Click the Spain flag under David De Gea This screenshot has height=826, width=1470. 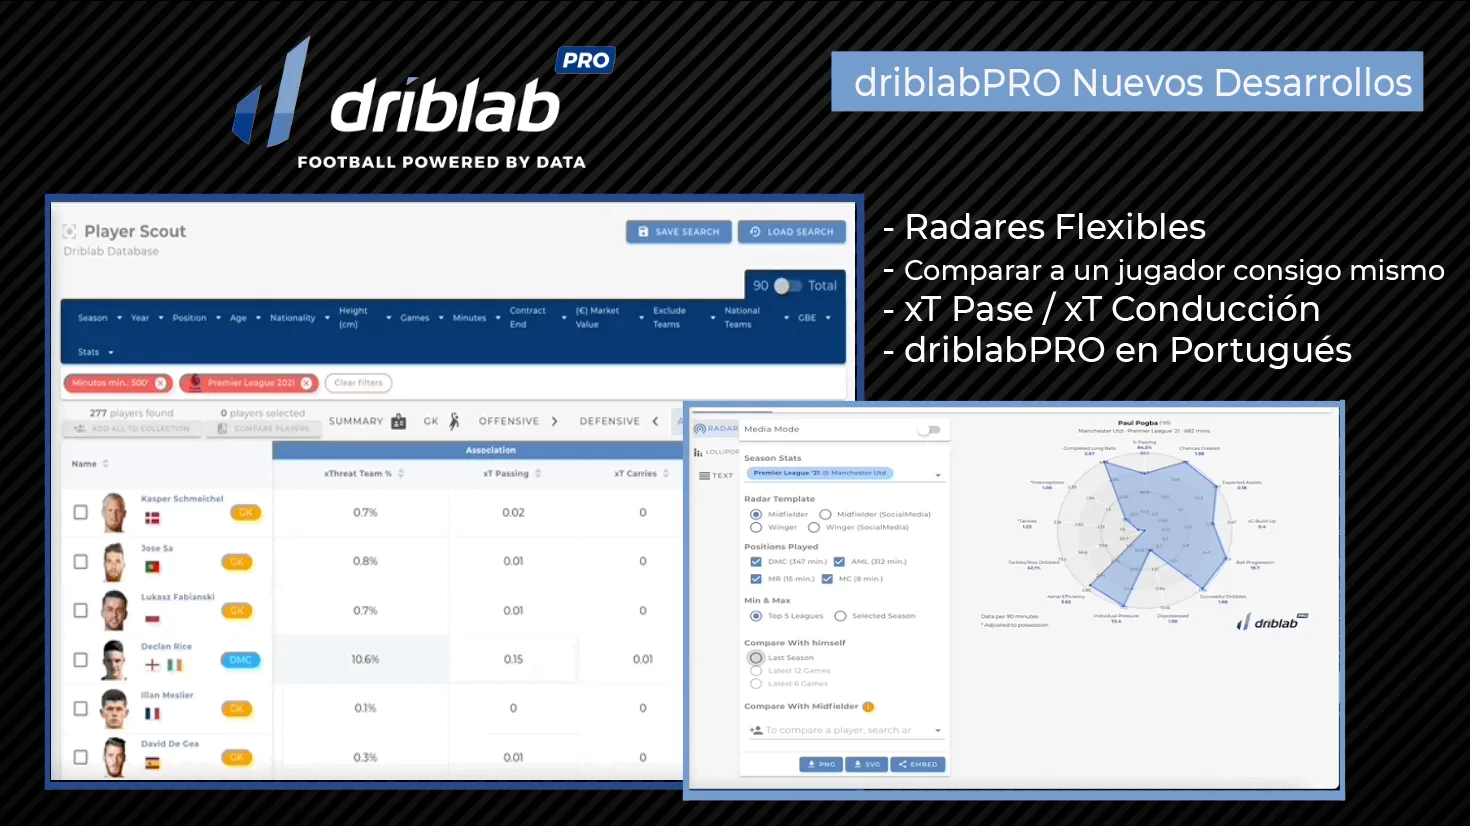coord(152,763)
